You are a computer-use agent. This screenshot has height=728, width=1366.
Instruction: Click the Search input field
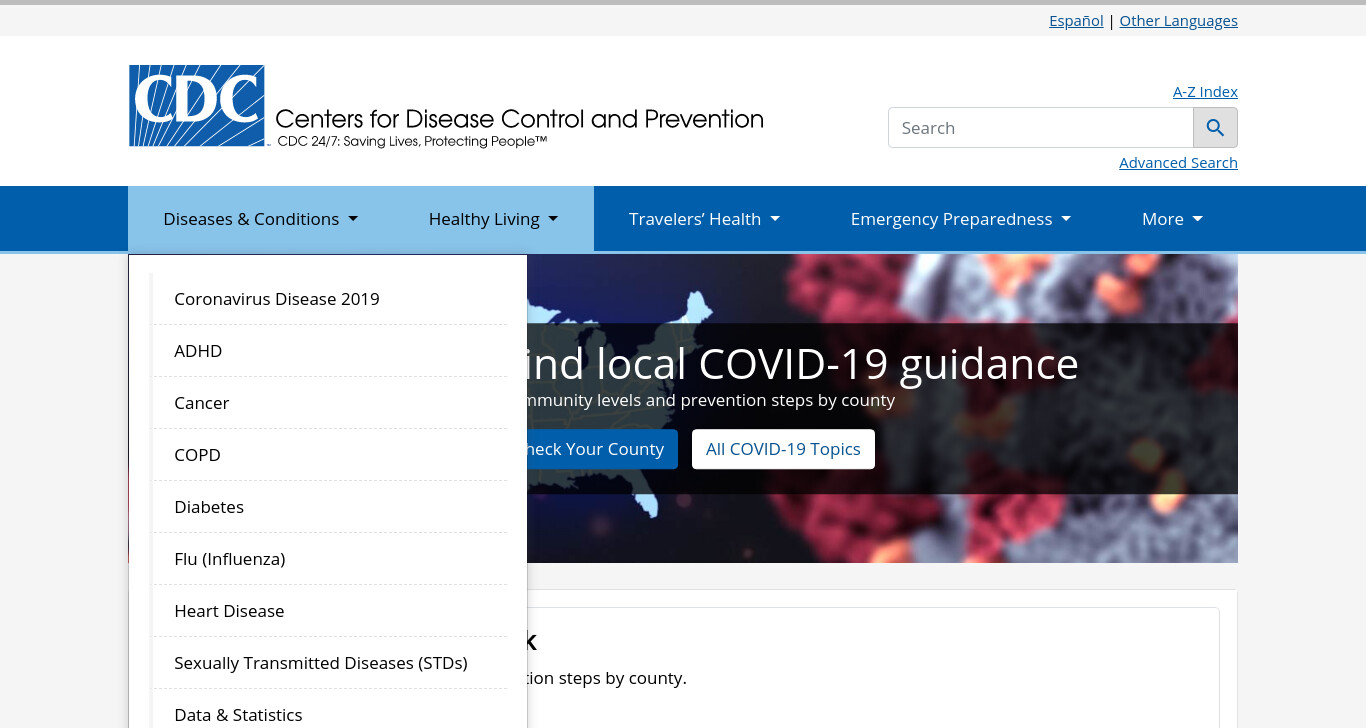tap(1040, 128)
